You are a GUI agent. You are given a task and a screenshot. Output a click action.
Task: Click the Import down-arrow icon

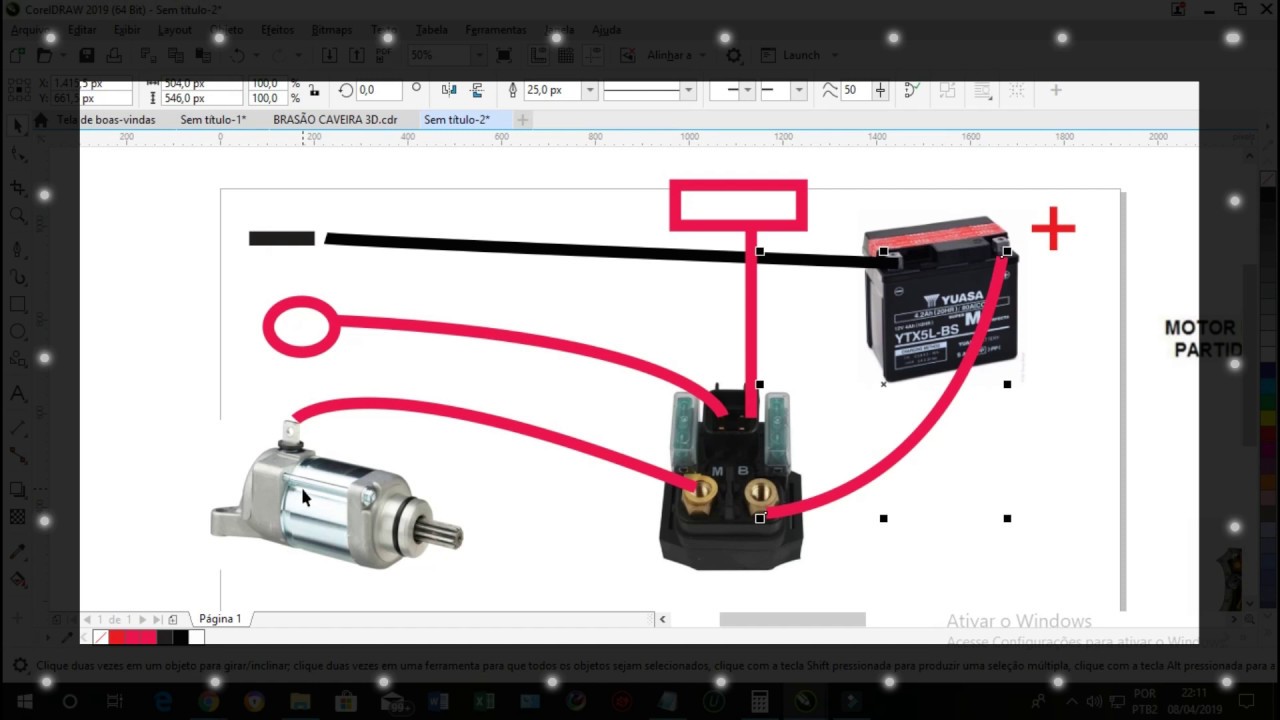(330, 55)
